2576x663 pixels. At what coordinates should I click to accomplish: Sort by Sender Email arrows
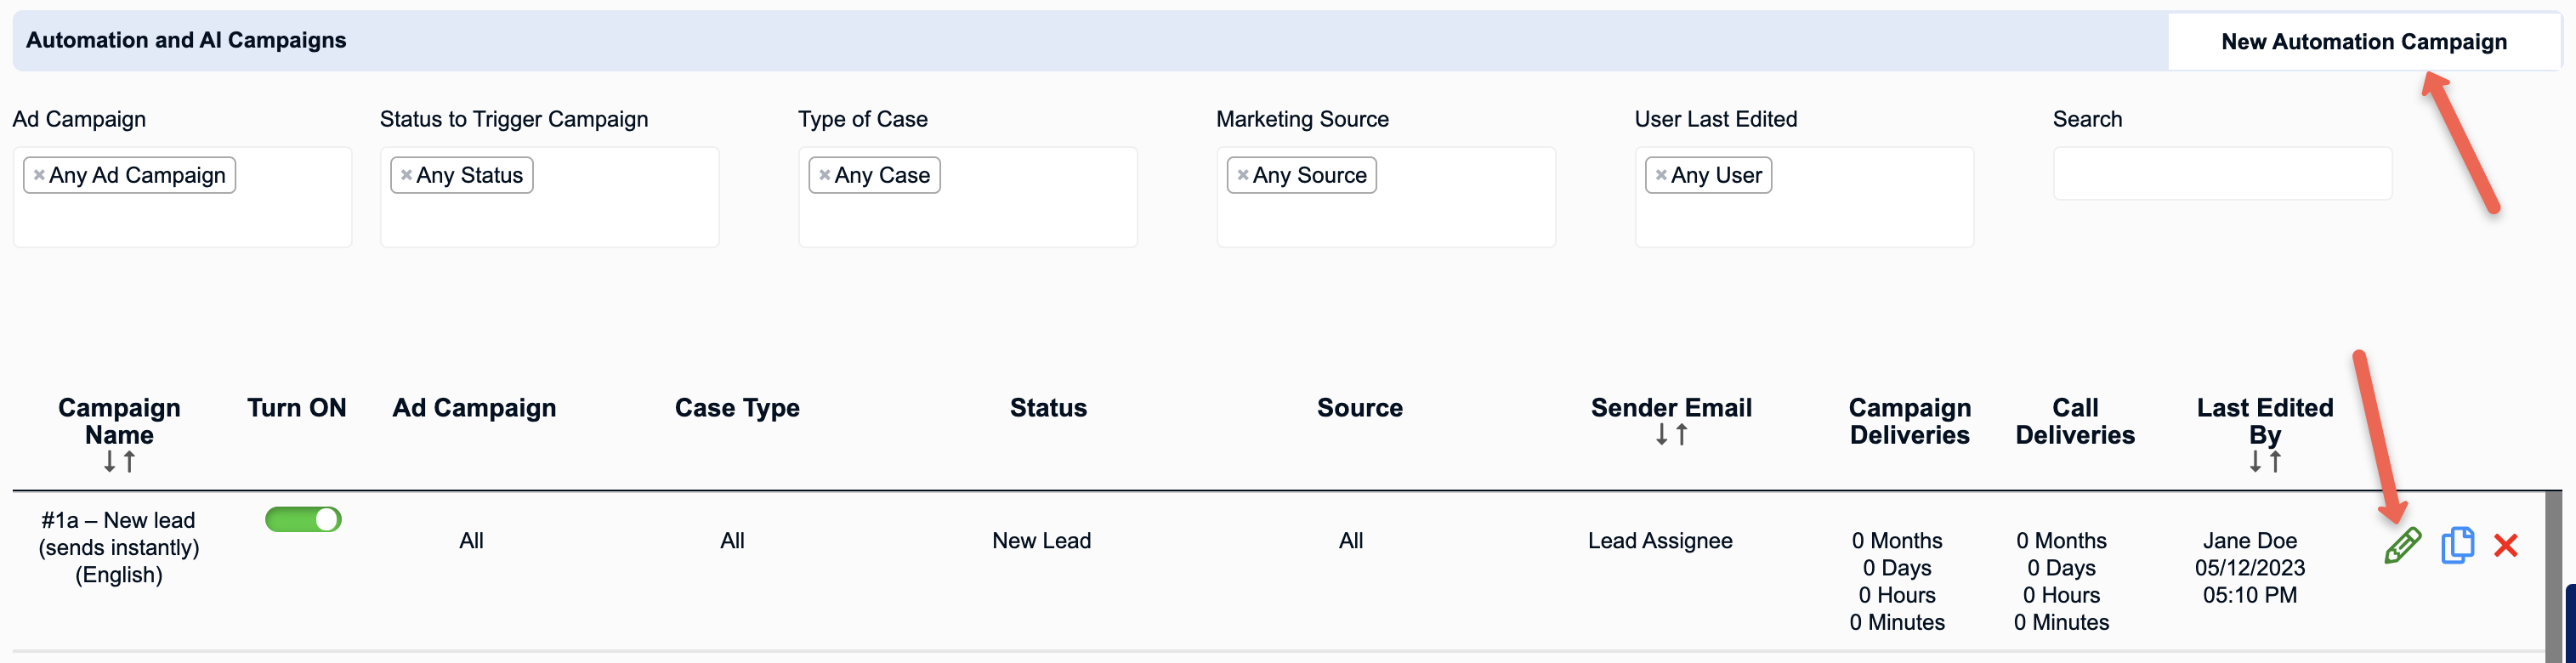pyautogui.click(x=1671, y=435)
